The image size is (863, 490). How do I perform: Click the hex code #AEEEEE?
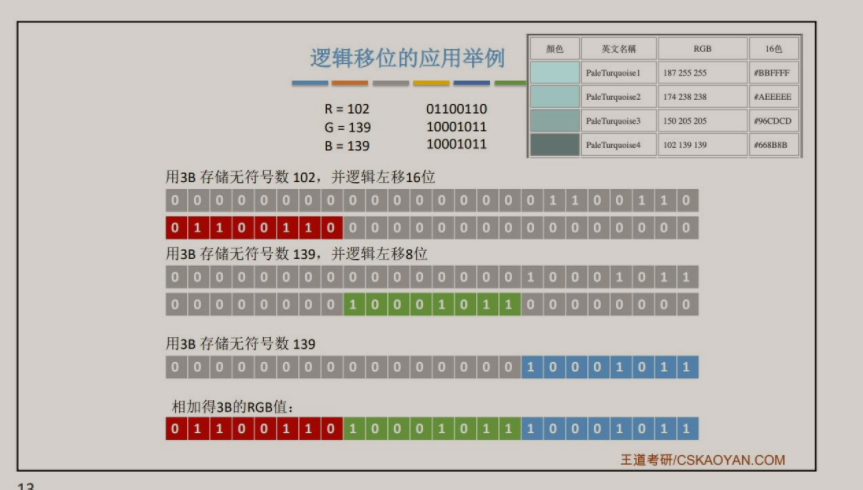[772, 97]
